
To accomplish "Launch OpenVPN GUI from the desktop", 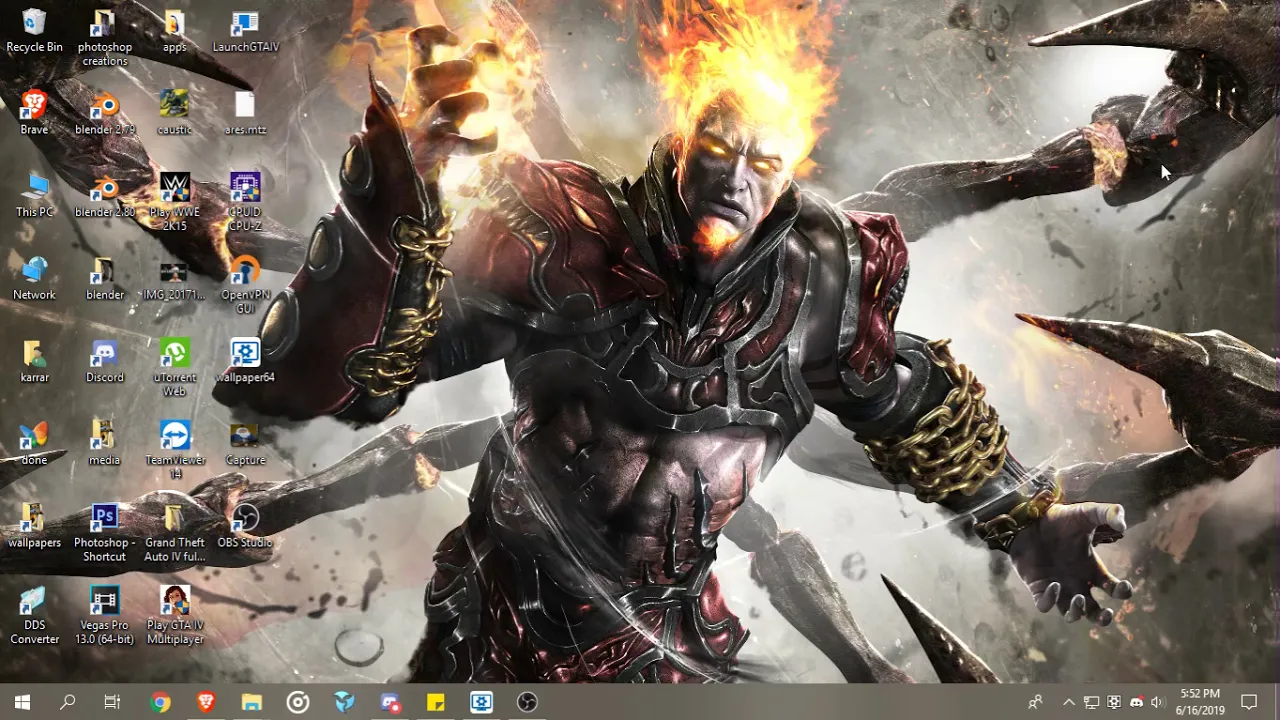I will point(245,285).
